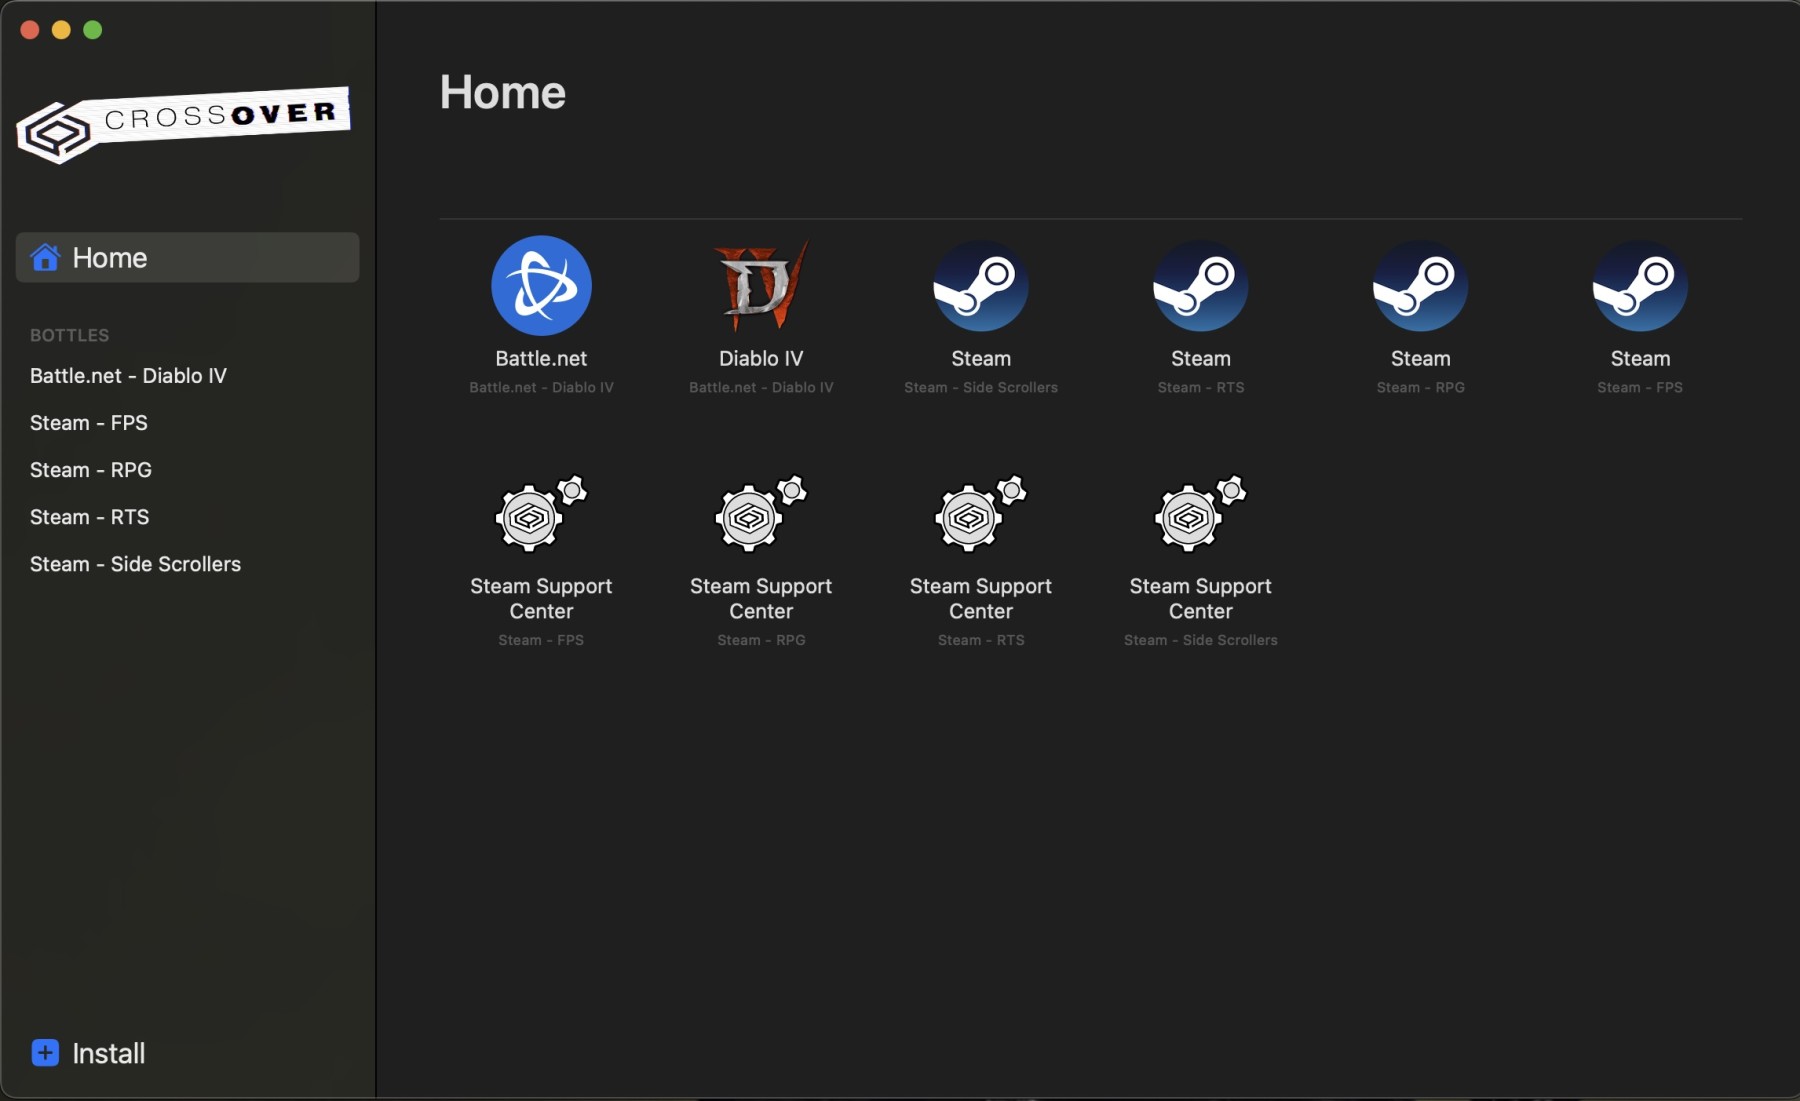This screenshot has width=1800, height=1101.
Task: Click the green full-screen window button
Action: [x=93, y=30]
